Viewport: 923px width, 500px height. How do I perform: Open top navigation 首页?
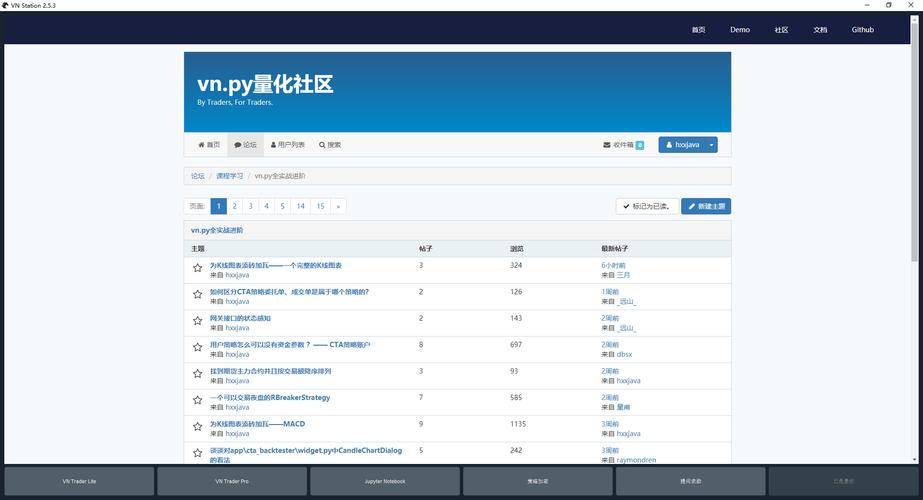coord(698,29)
